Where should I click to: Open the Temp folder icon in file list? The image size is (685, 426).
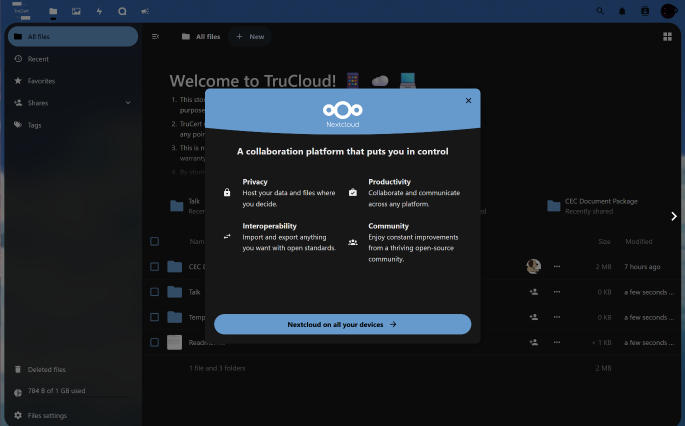(175, 317)
